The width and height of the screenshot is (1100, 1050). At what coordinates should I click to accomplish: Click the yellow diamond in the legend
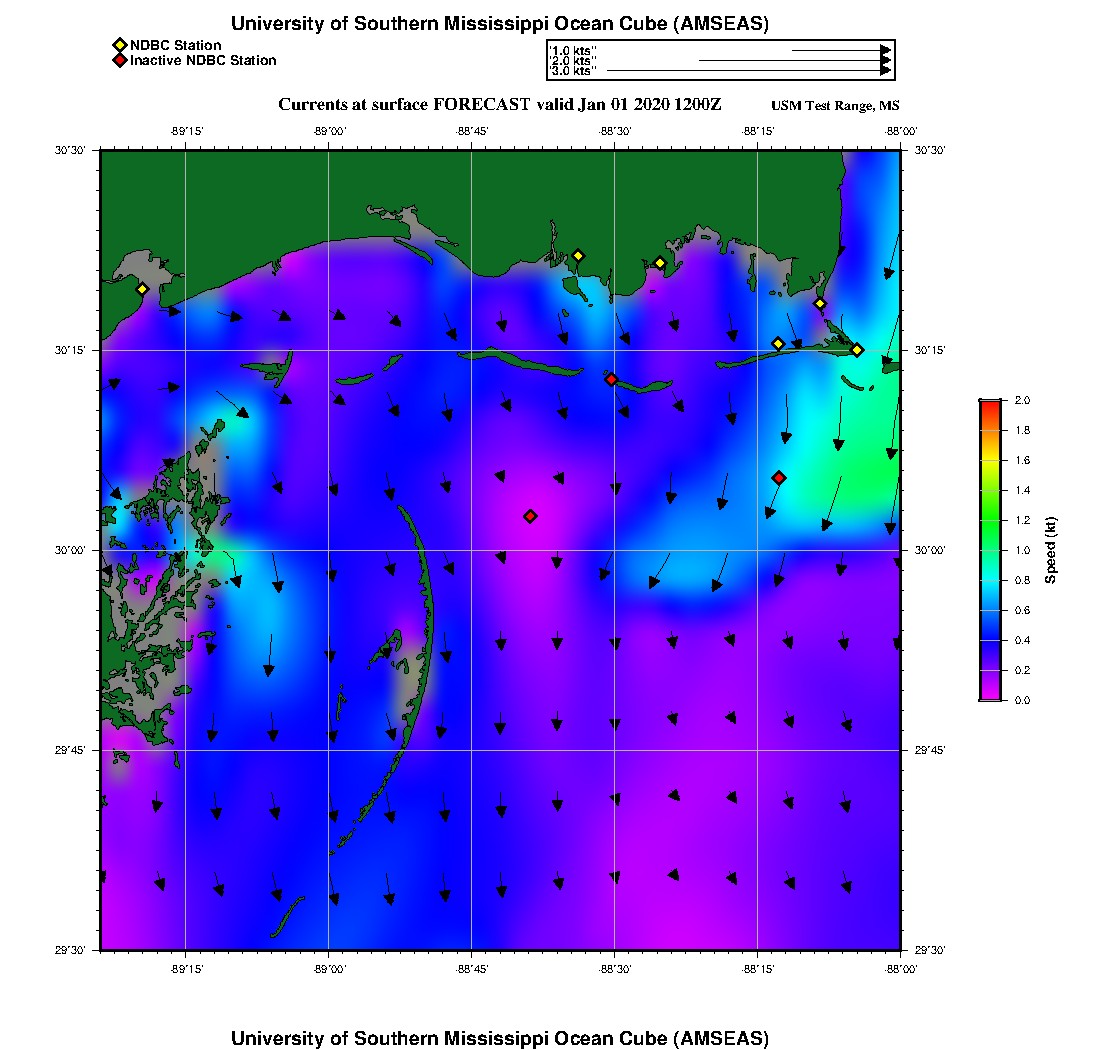pyautogui.click(x=120, y=45)
